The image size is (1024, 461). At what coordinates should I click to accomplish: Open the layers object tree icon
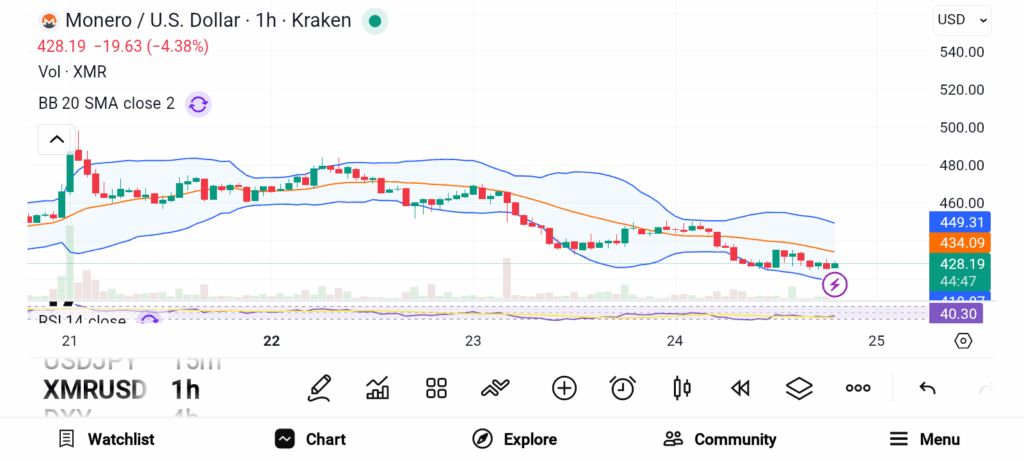(x=798, y=388)
